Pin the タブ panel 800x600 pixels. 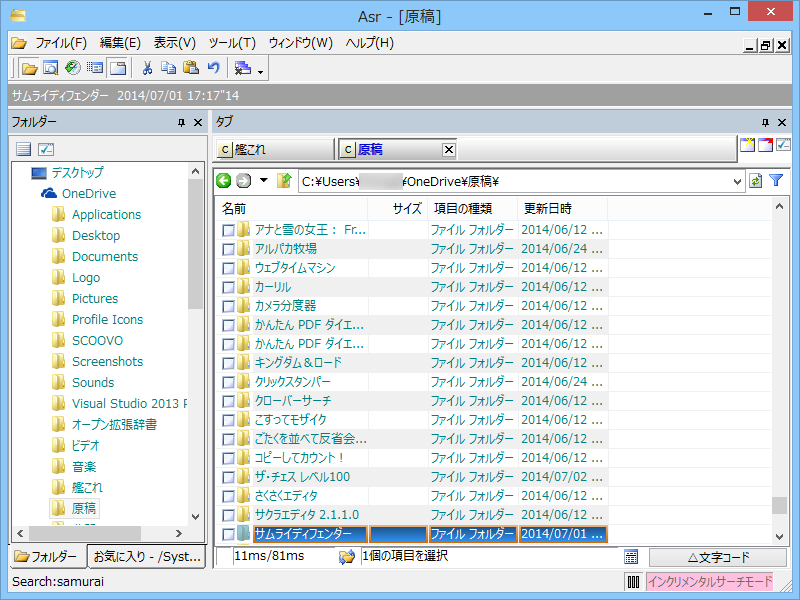click(765, 122)
